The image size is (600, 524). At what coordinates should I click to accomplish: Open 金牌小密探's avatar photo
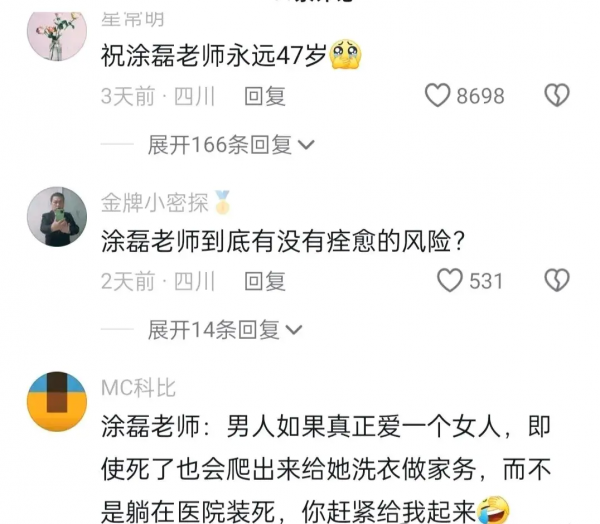57,217
